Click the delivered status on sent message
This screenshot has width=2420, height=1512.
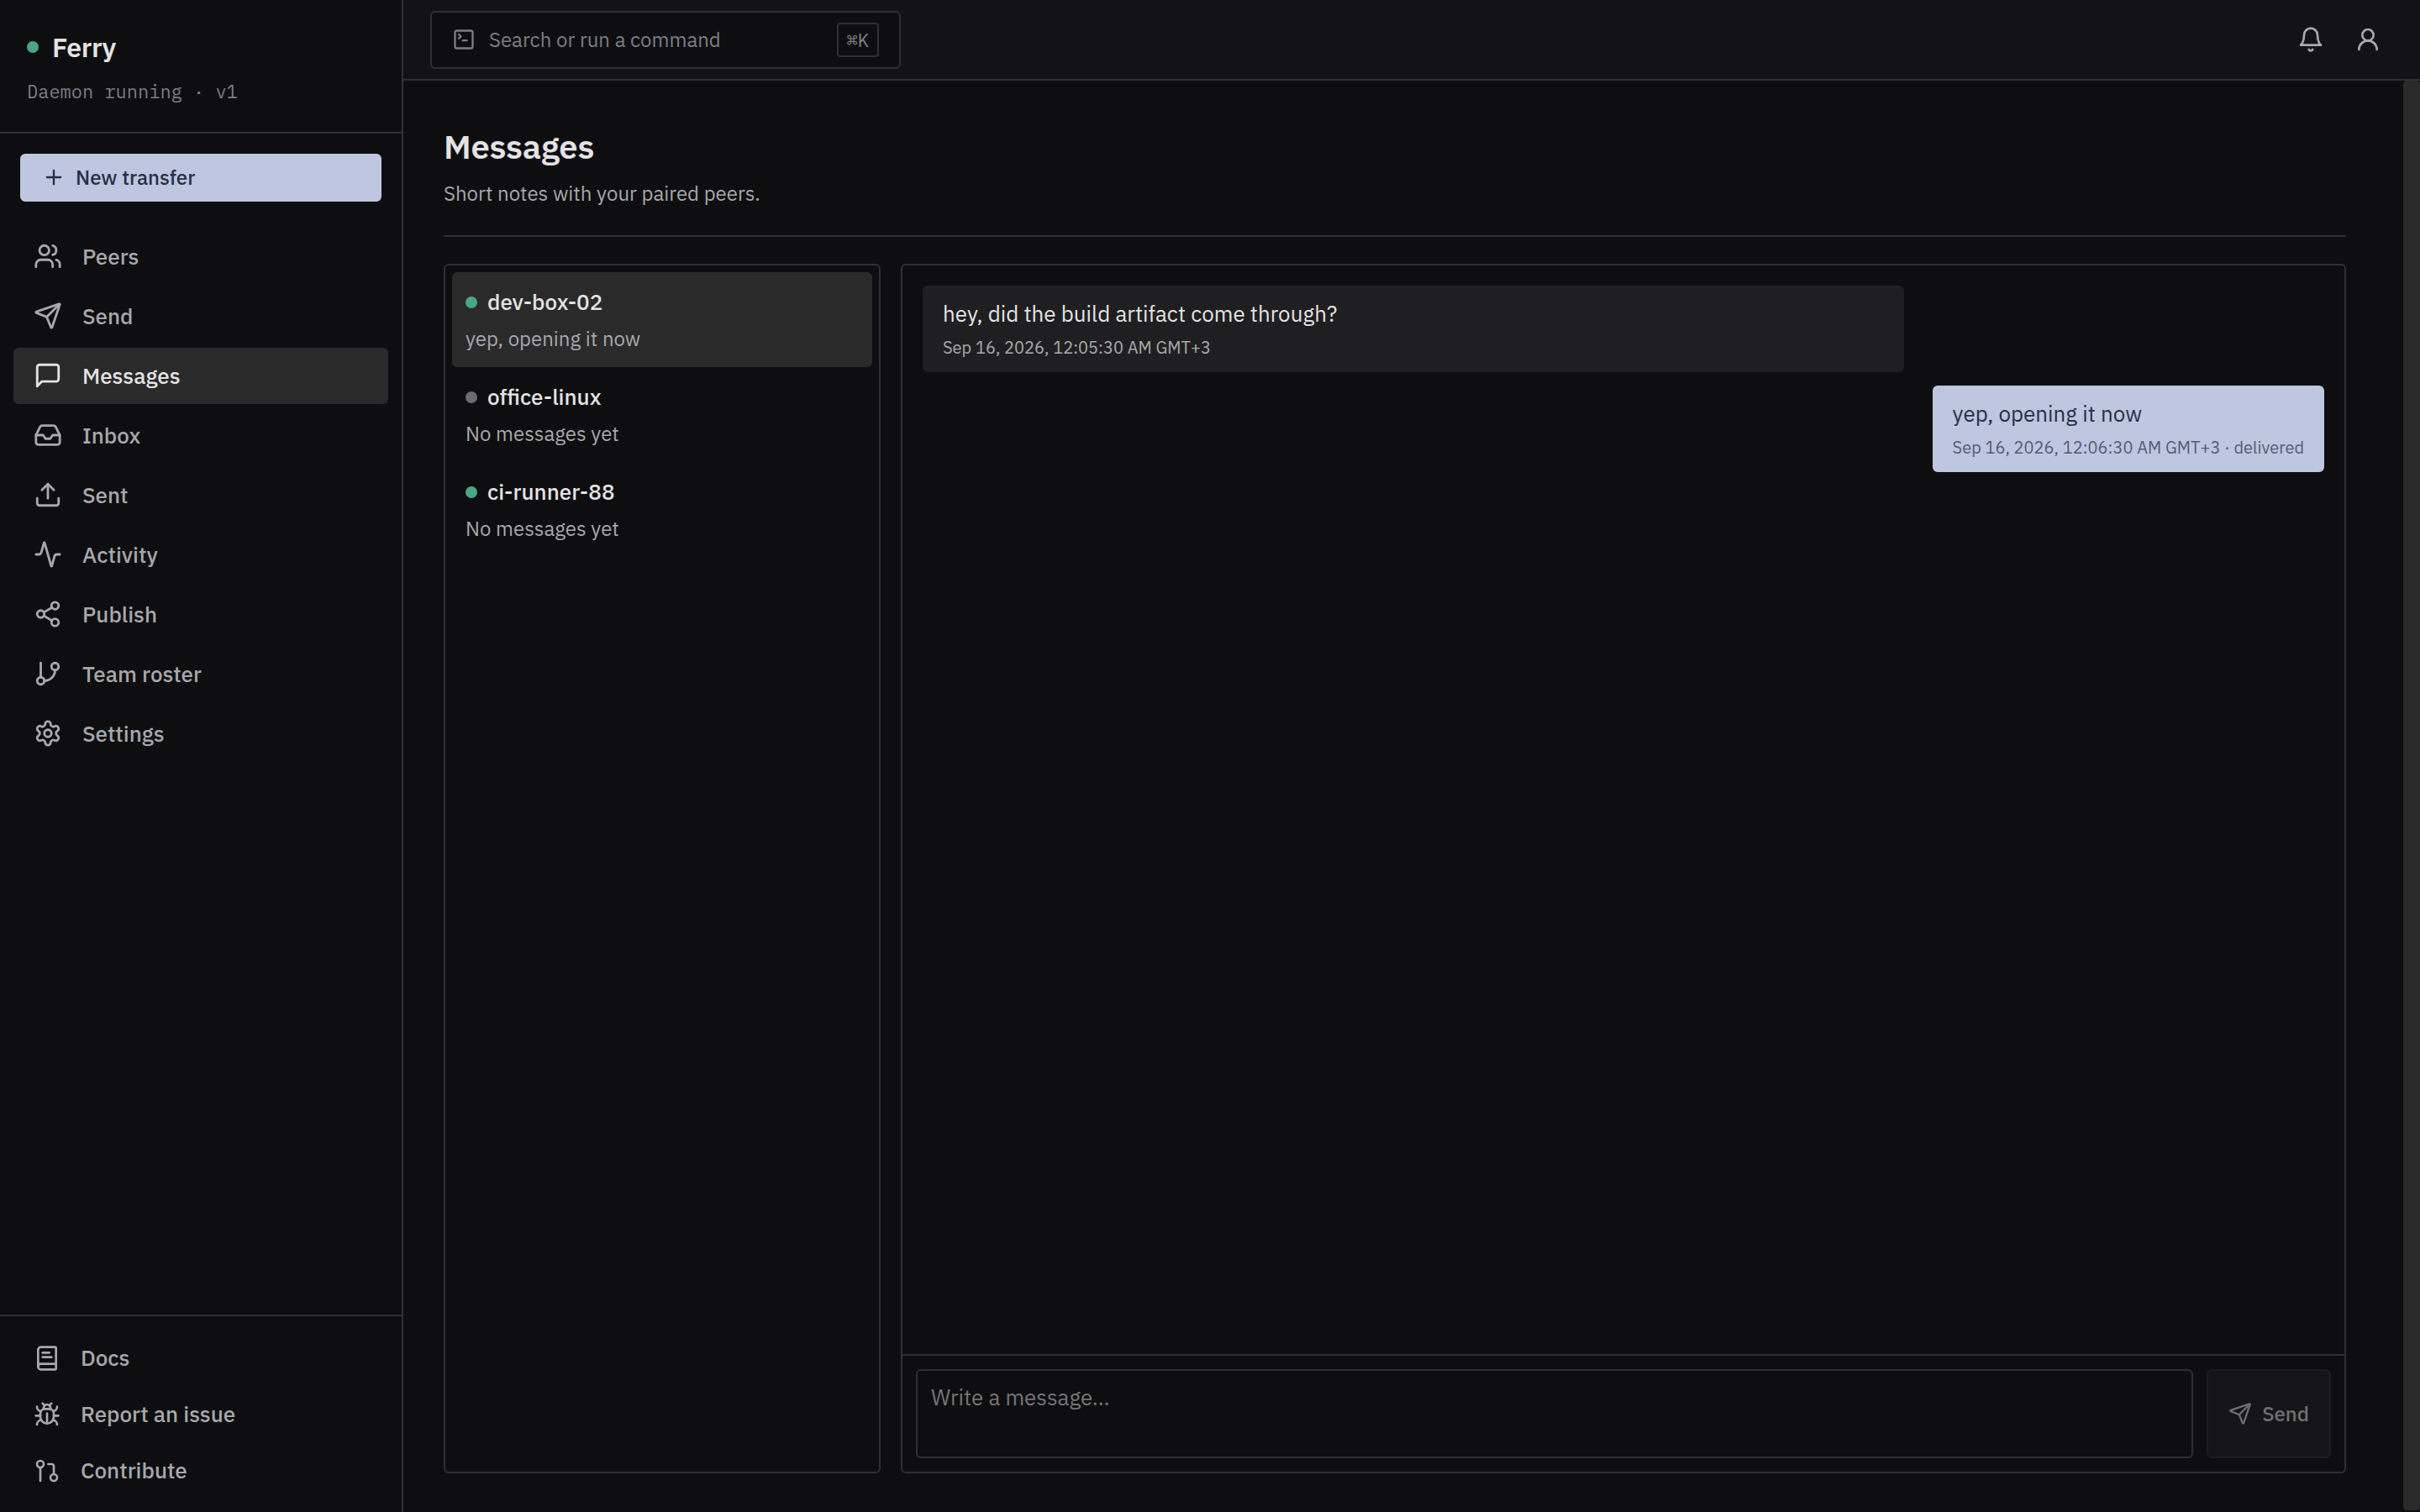[x=2268, y=448]
